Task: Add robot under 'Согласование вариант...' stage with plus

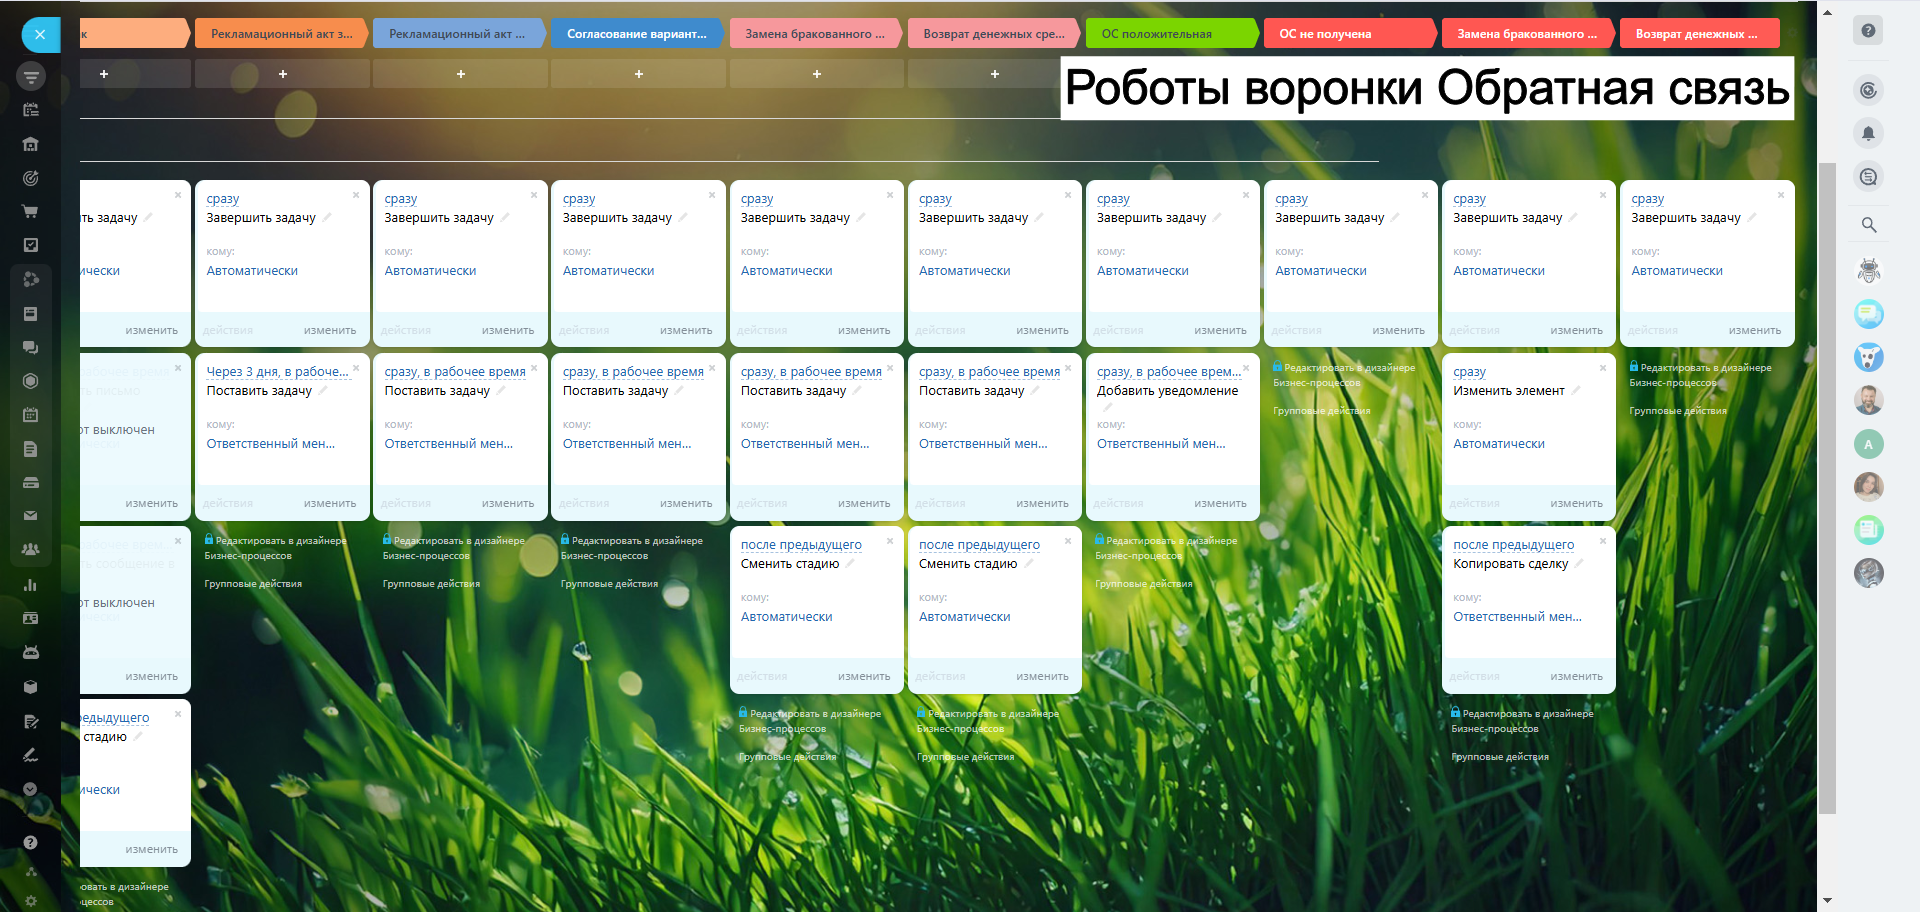Action: (638, 74)
